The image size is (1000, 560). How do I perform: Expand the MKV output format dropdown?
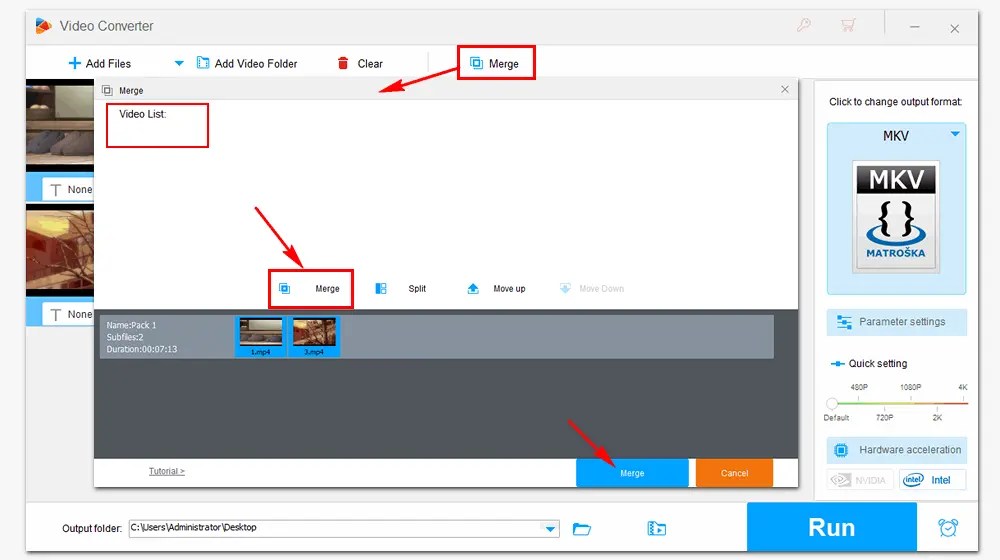955,134
